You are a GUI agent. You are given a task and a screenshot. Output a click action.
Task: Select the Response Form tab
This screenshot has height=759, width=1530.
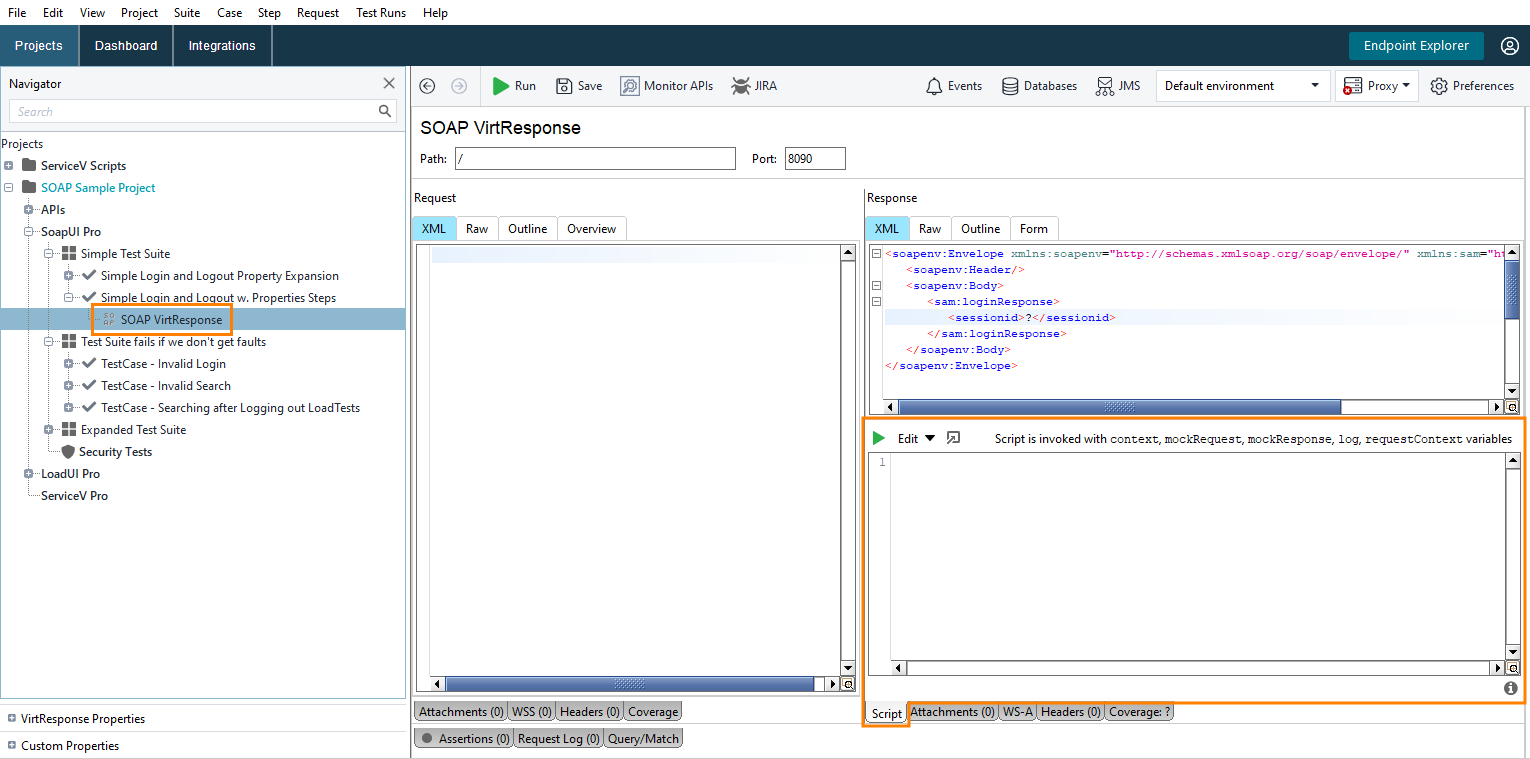pos(1034,229)
